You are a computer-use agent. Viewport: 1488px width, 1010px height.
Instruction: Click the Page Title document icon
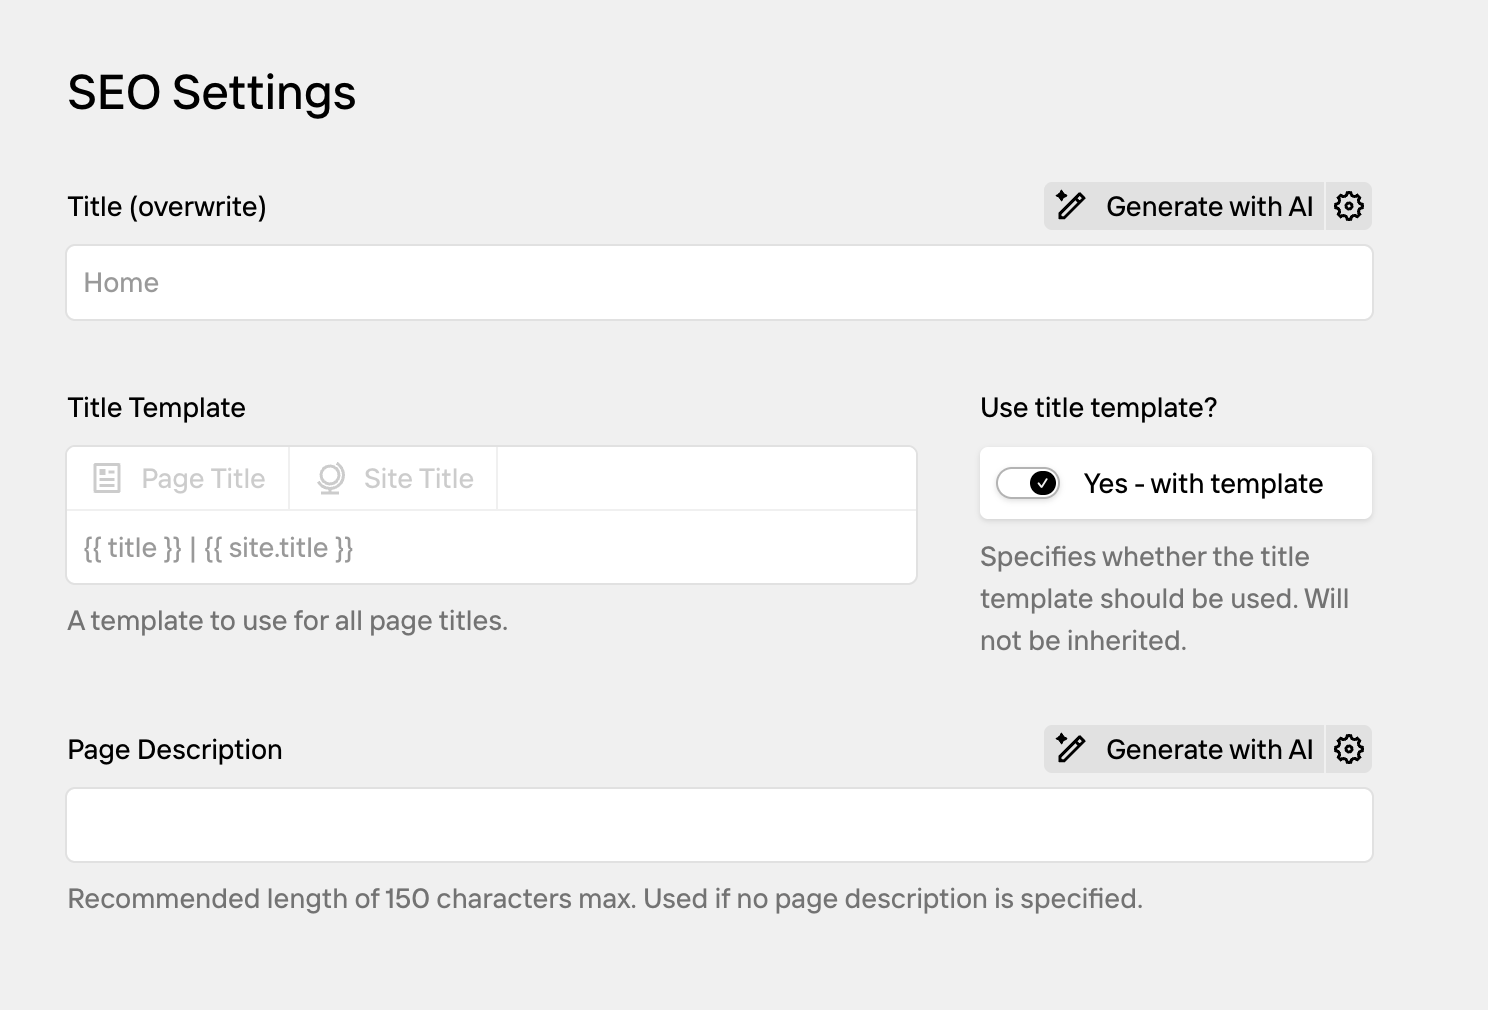click(107, 478)
